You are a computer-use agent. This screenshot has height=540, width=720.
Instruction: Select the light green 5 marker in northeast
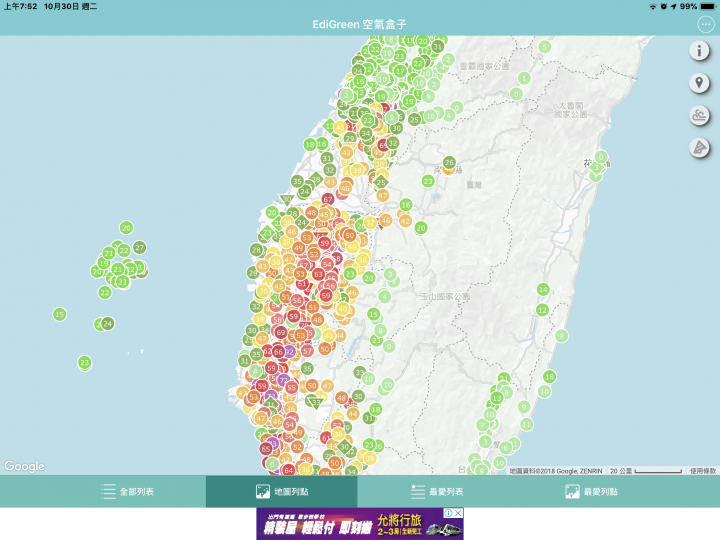[545, 47]
